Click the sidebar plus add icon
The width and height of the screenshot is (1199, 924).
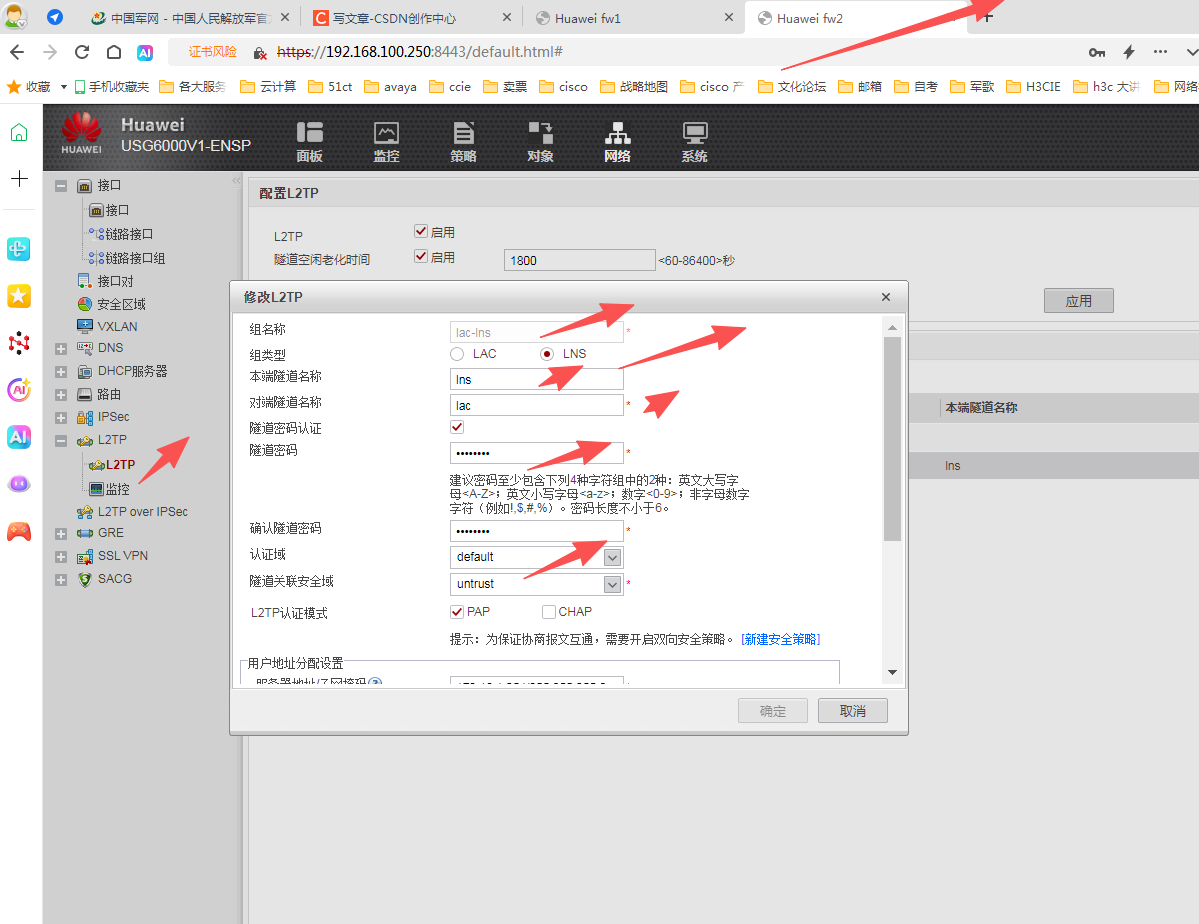[x=19, y=178]
